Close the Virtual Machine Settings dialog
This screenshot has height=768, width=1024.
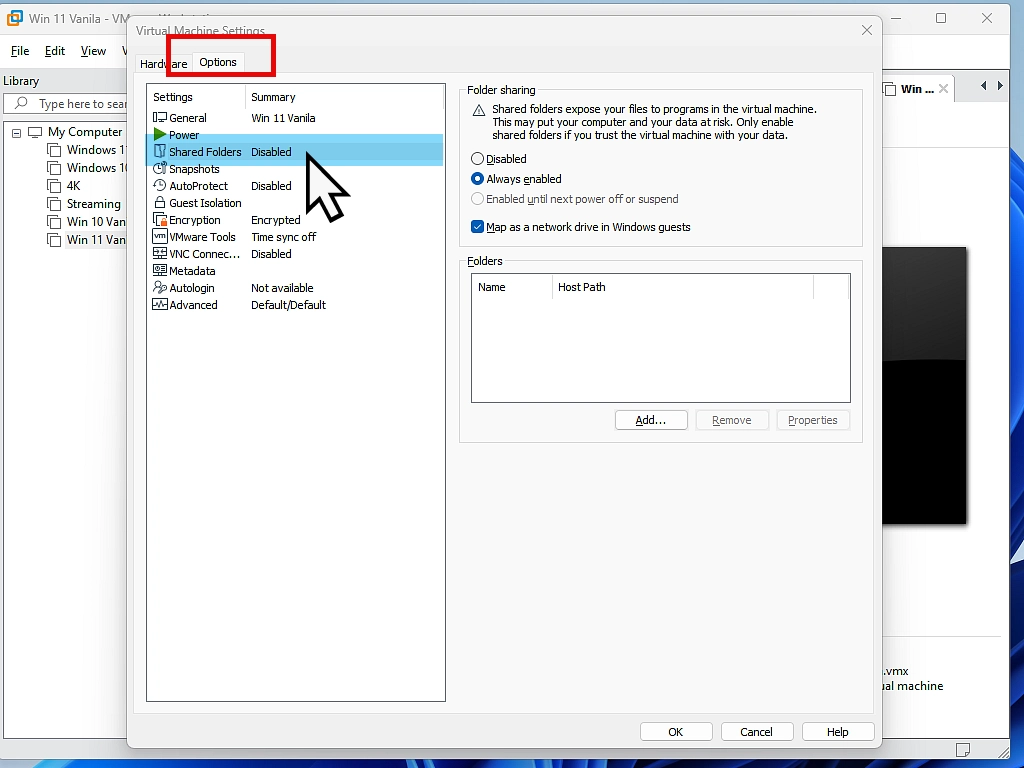[867, 30]
